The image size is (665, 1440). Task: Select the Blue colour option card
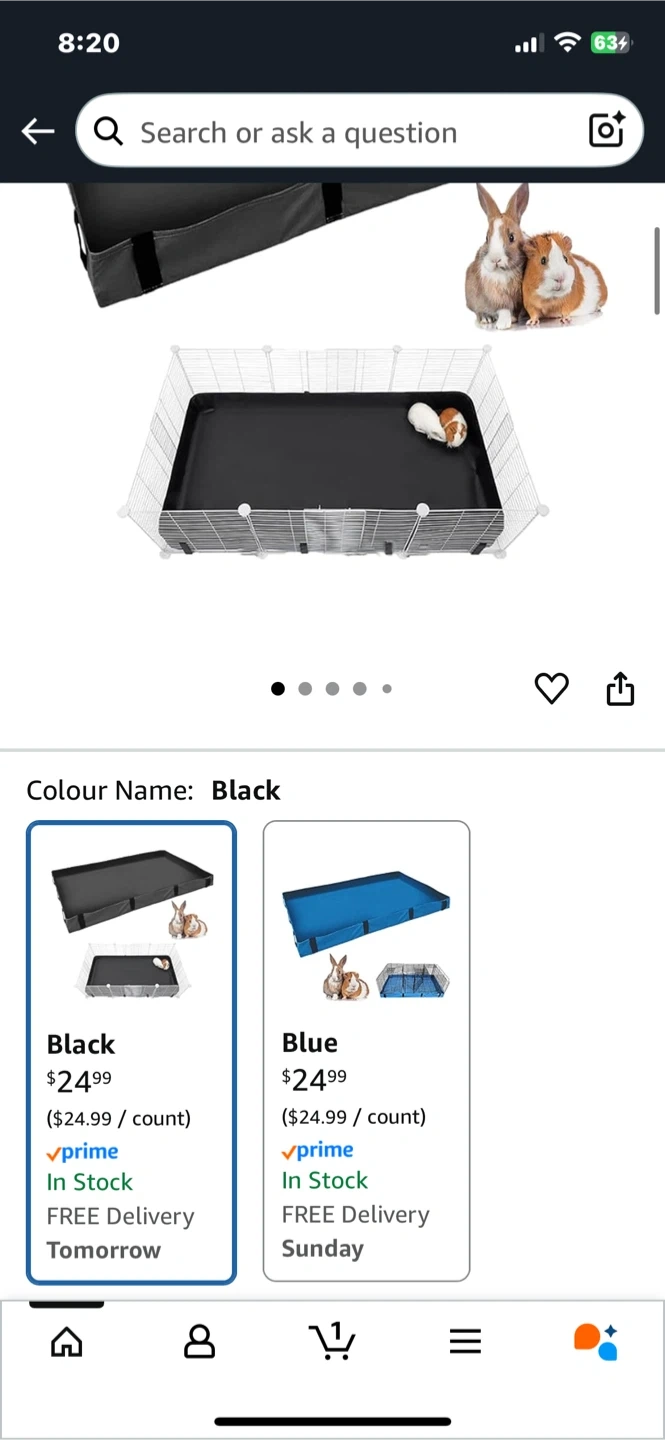pyautogui.click(x=366, y=1051)
